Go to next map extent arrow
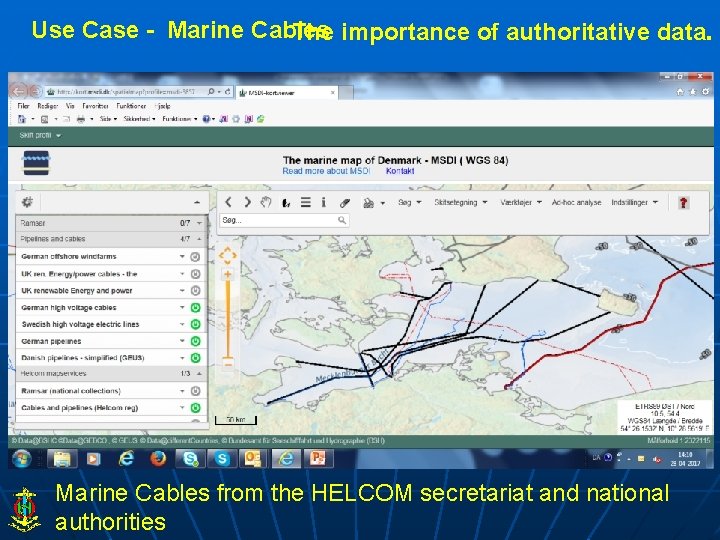This screenshot has height=540, width=720. tap(247, 202)
